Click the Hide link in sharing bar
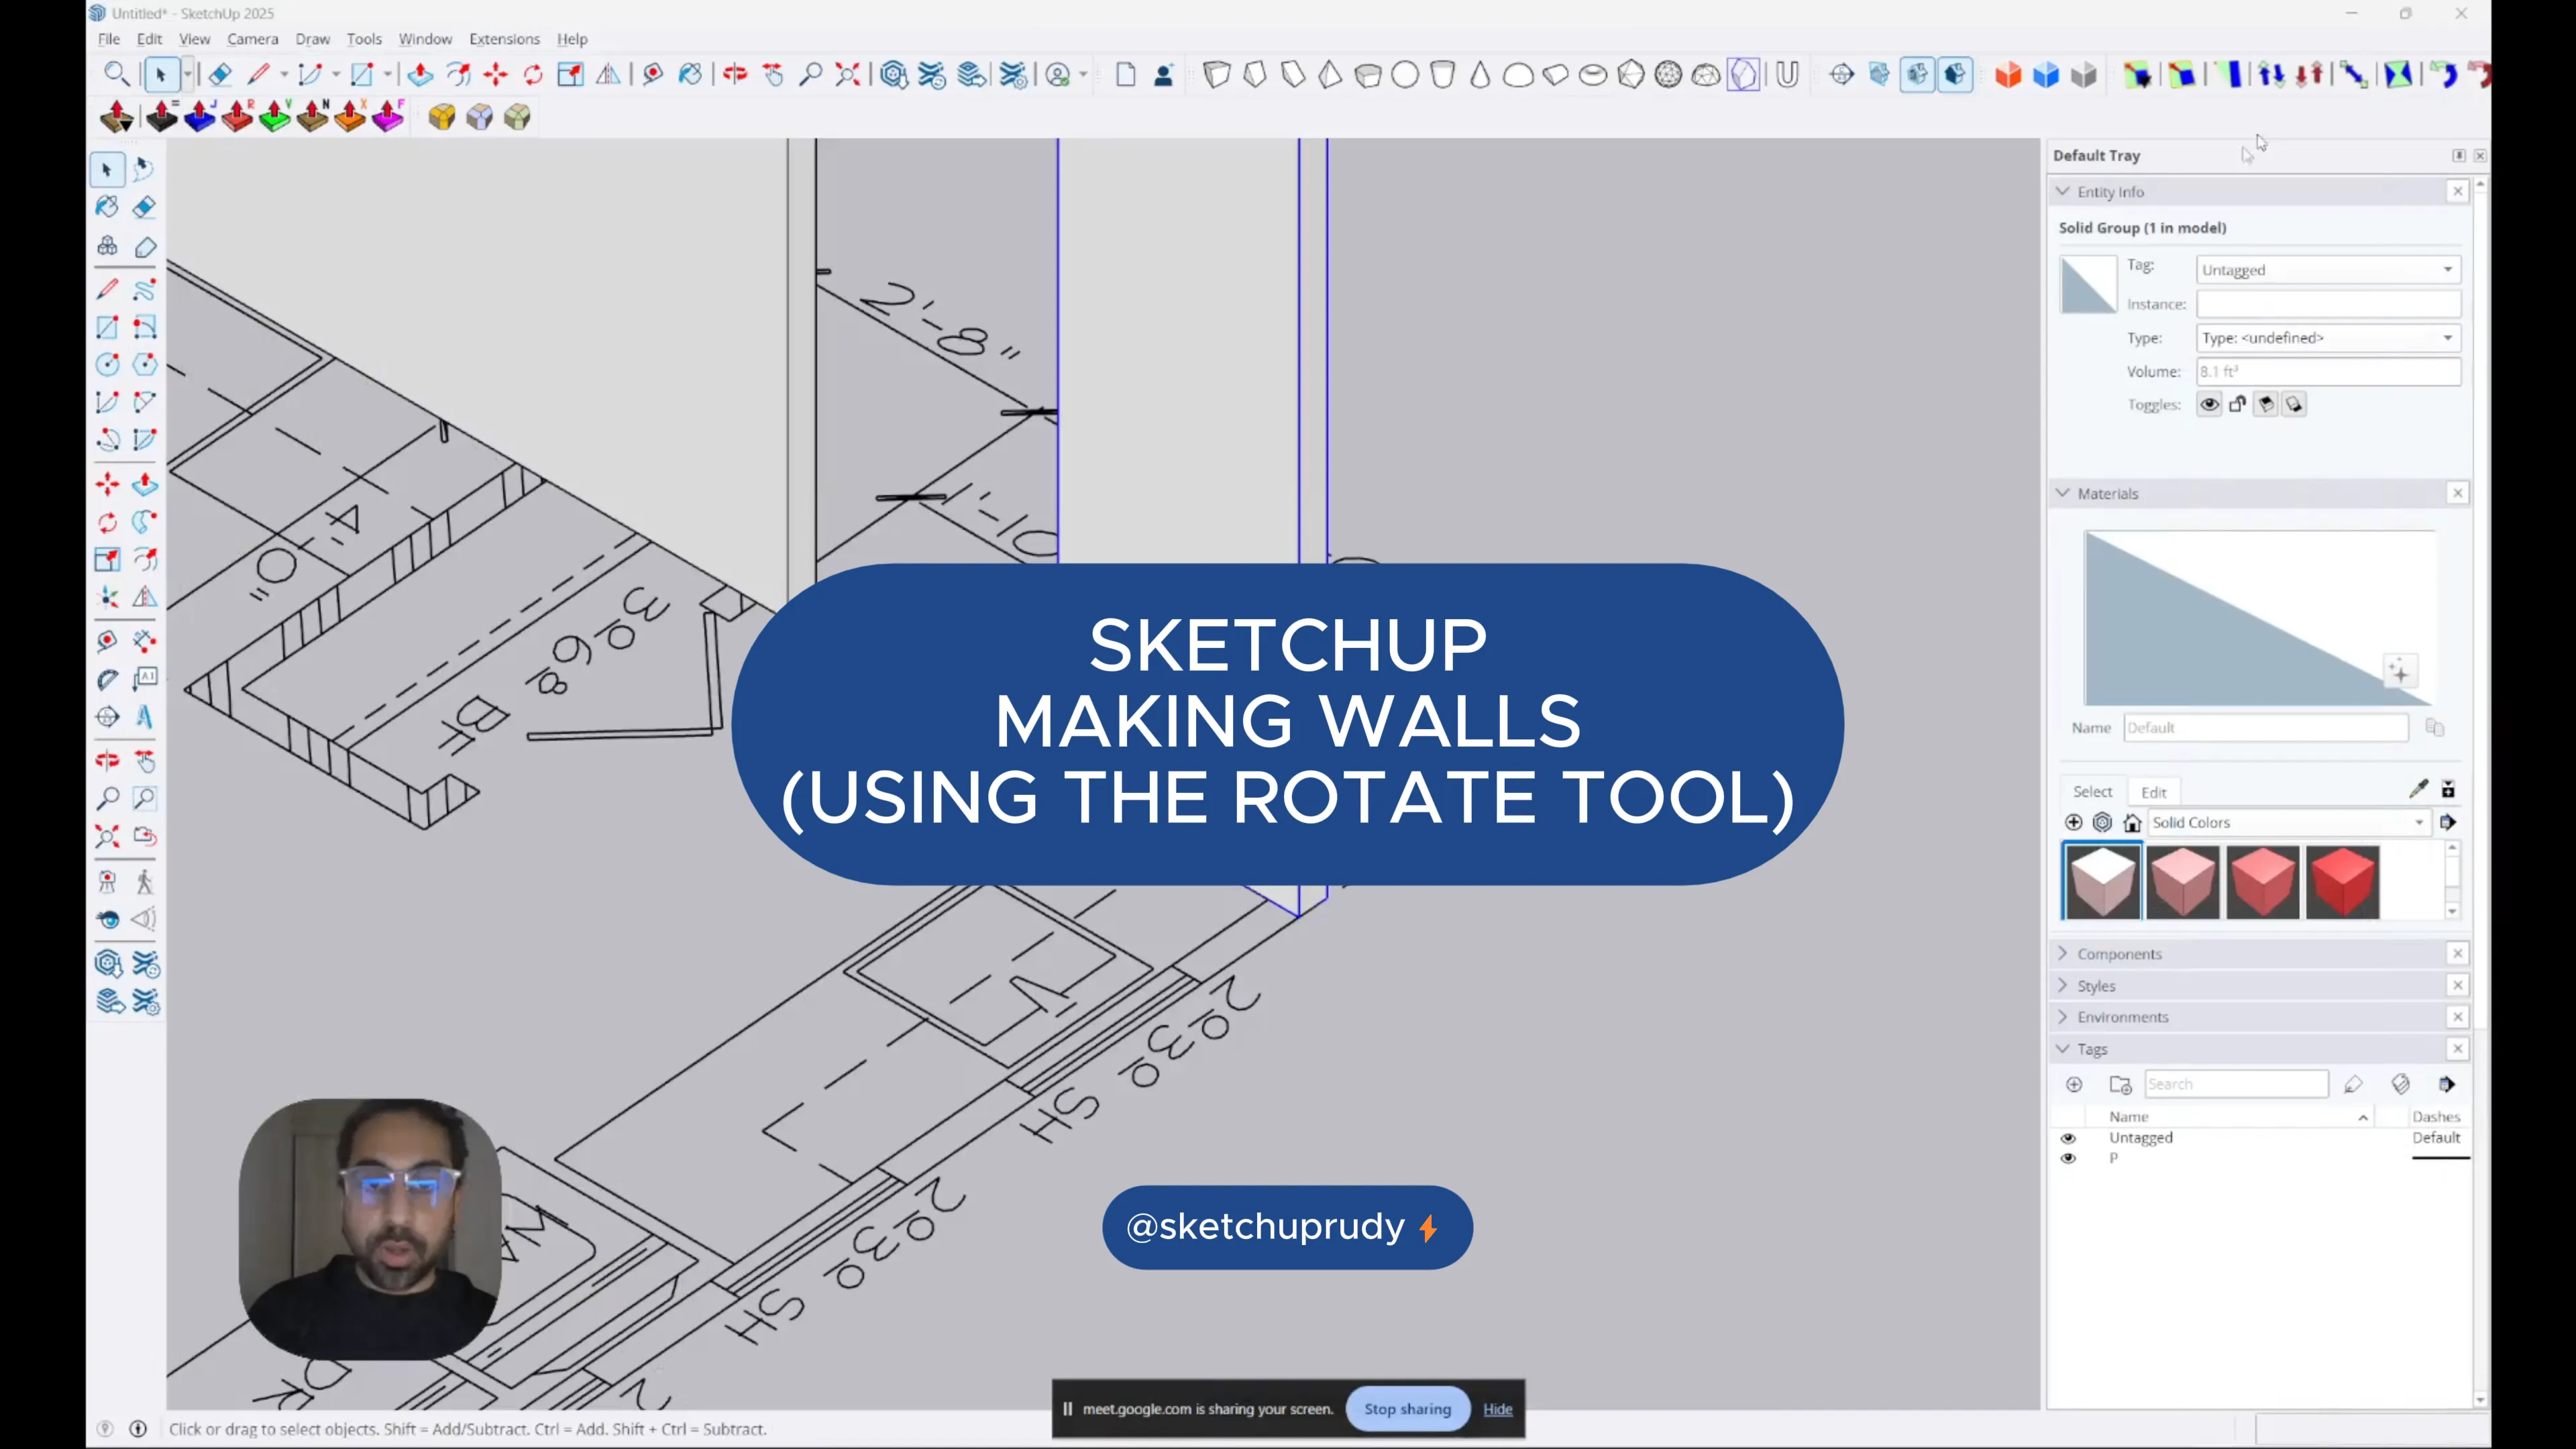 click(1497, 1409)
